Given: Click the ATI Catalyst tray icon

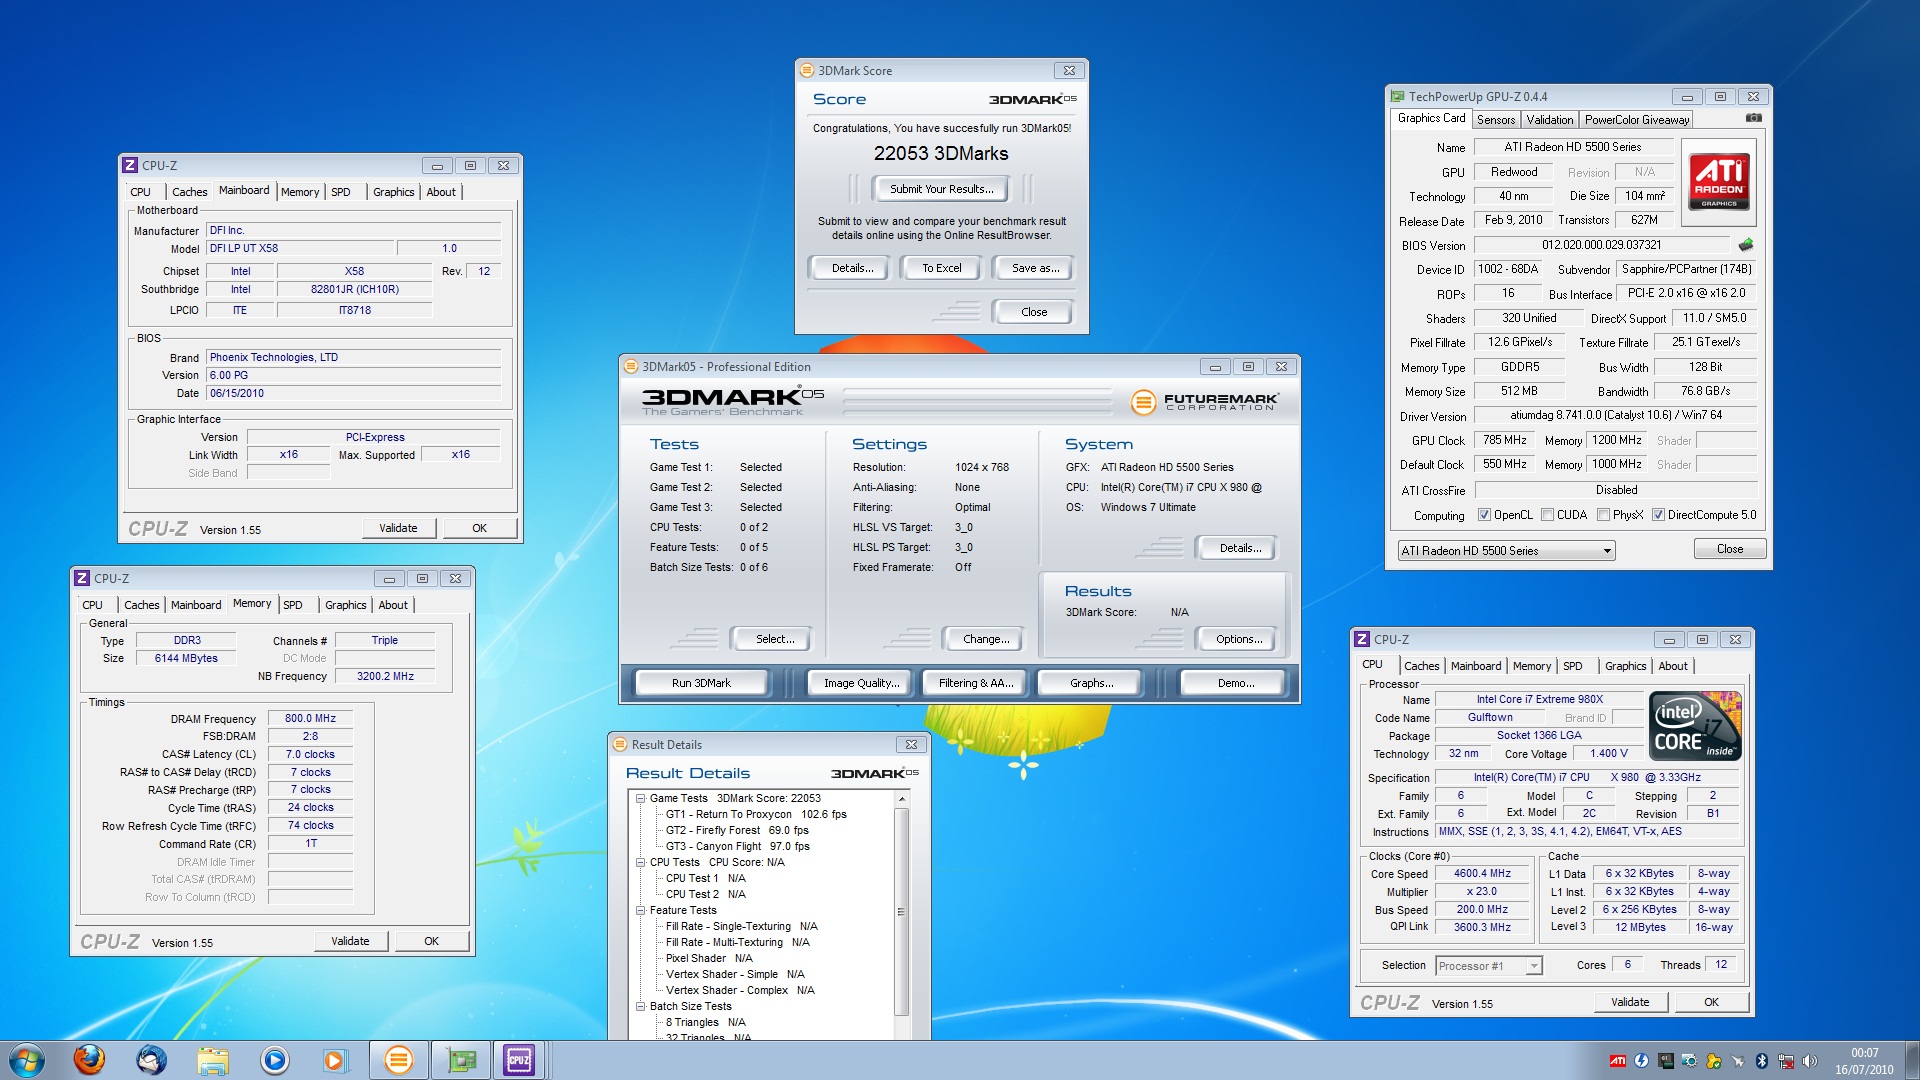Looking at the screenshot, I should 1617,1061.
